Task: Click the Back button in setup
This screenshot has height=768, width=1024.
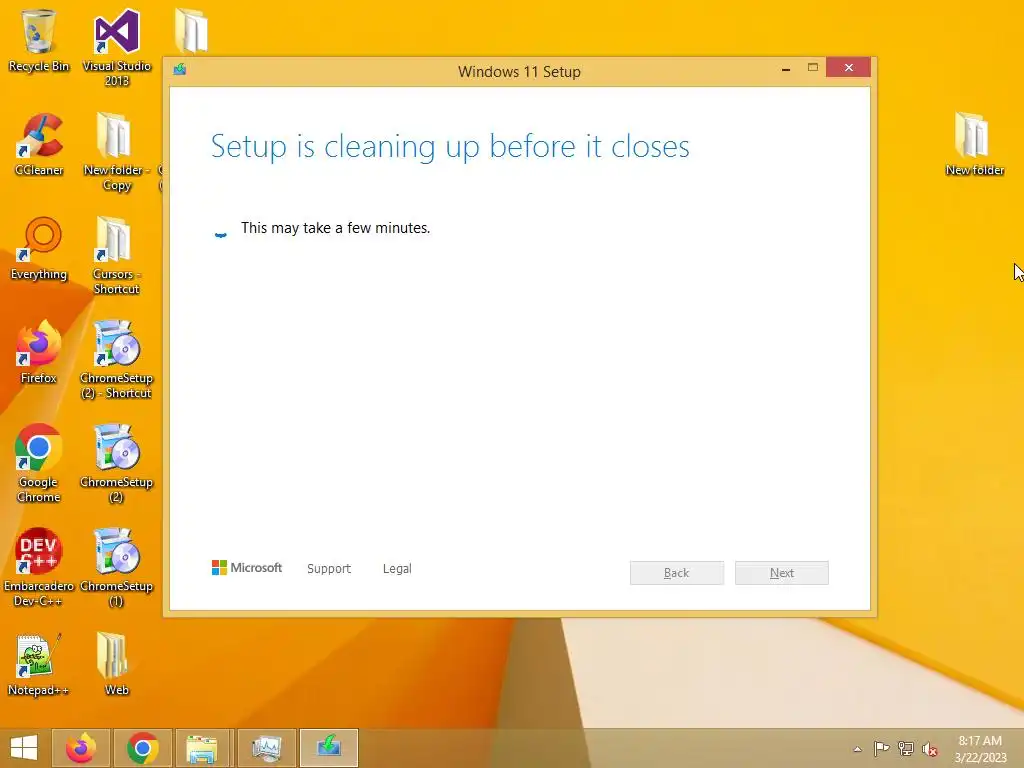Action: pyautogui.click(x=677, y=573)
